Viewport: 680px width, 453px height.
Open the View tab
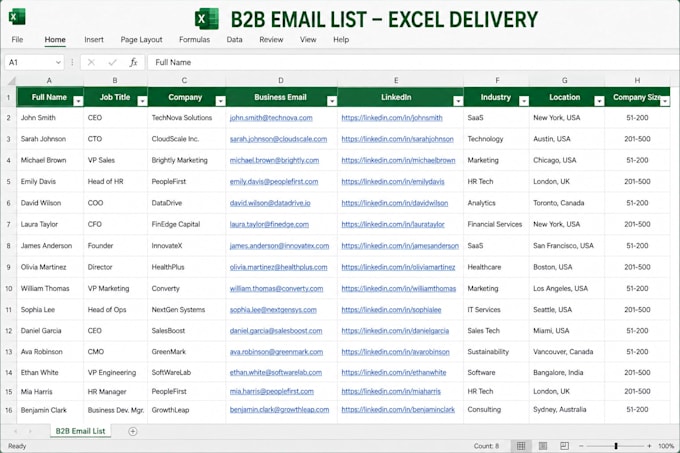coord(308,39)
